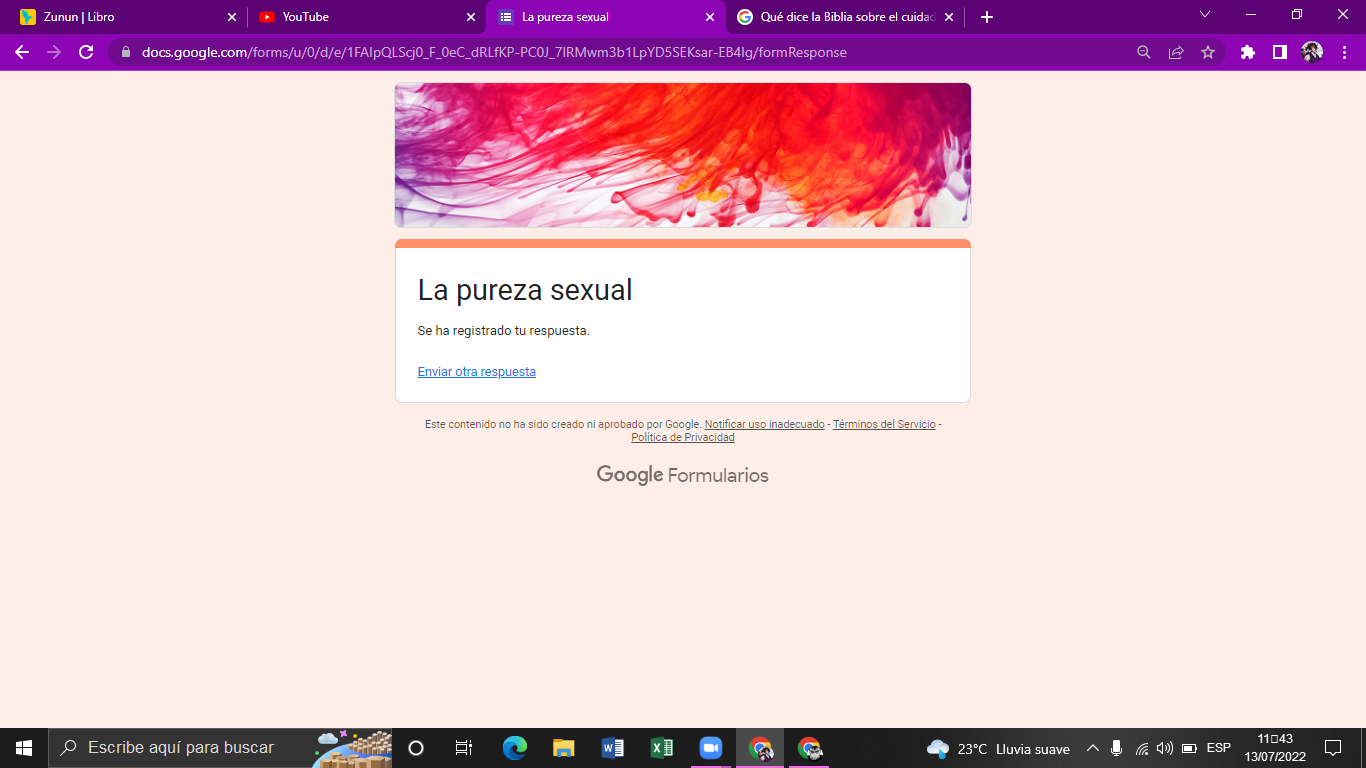
Task: Click the battery tray icon
Action: (x=1189, y=748)
